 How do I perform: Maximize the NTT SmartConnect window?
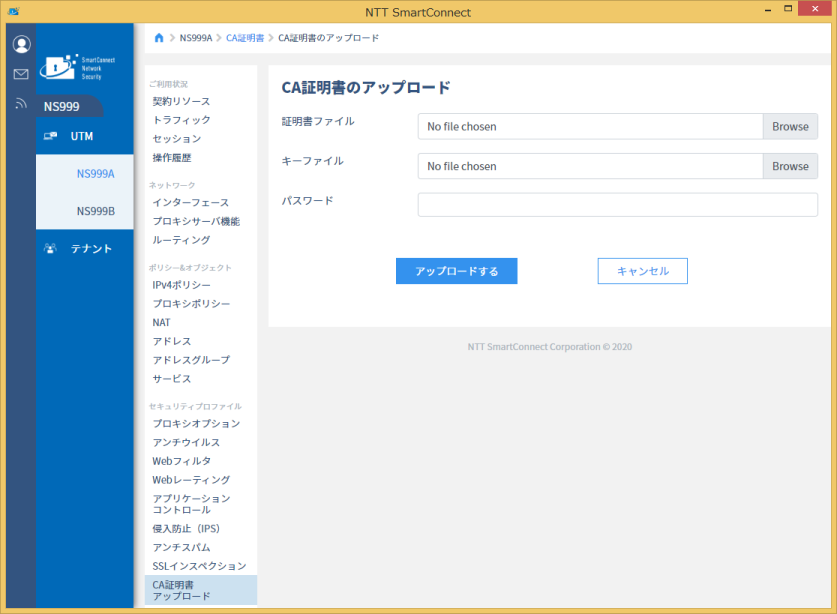(x=788, y=9)
